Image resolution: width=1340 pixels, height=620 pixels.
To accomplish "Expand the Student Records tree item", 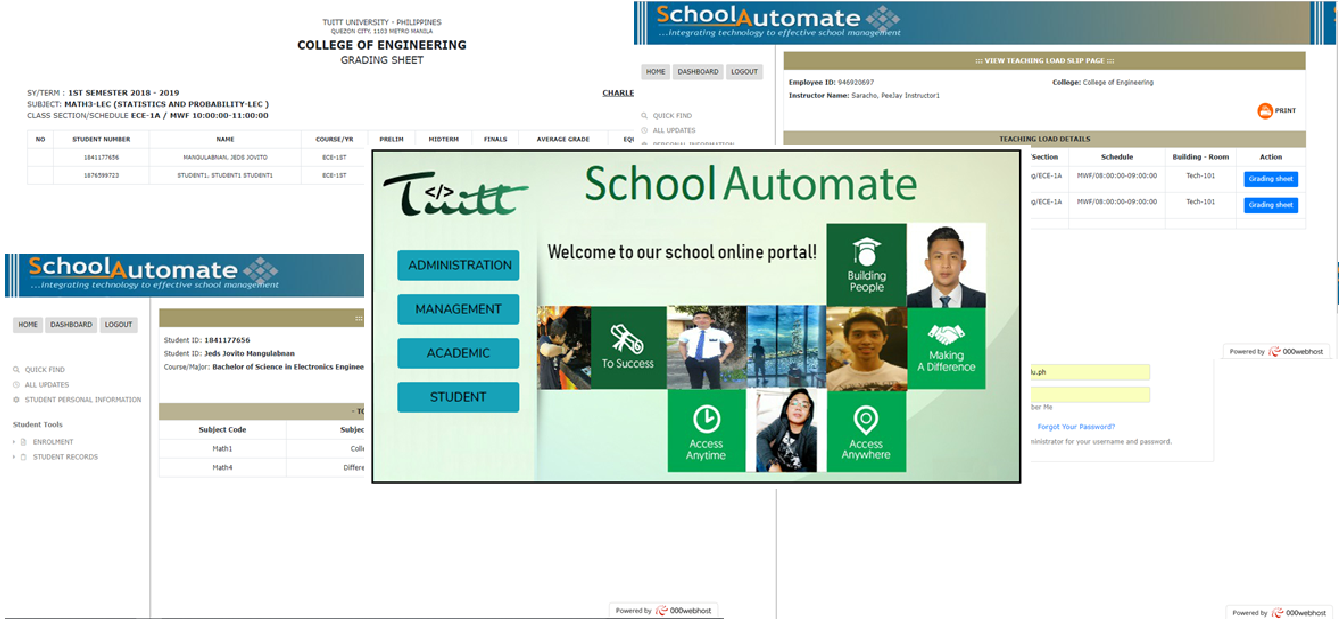I will [x=58, y=457].
